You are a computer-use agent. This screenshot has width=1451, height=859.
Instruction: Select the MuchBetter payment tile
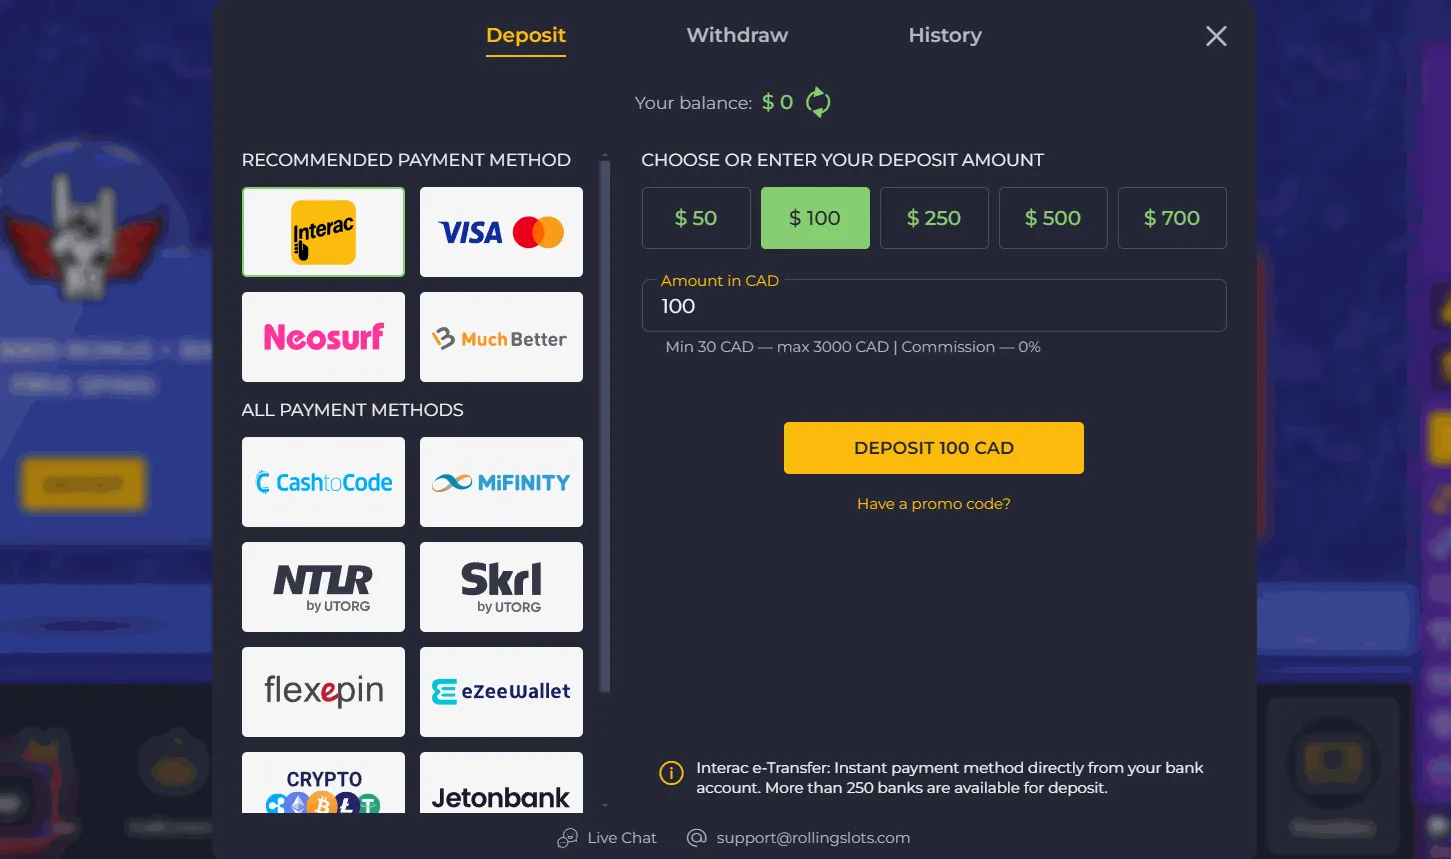tap(501, 337)
